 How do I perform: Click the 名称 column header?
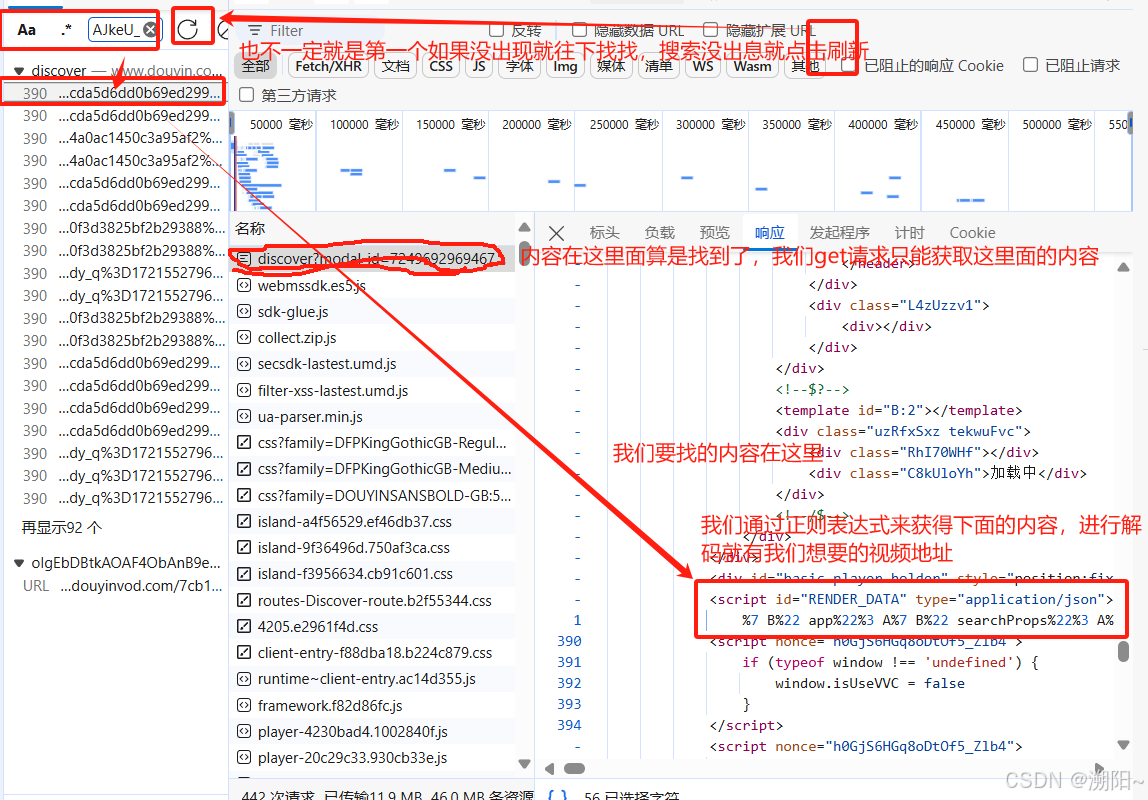click(250, 228)
